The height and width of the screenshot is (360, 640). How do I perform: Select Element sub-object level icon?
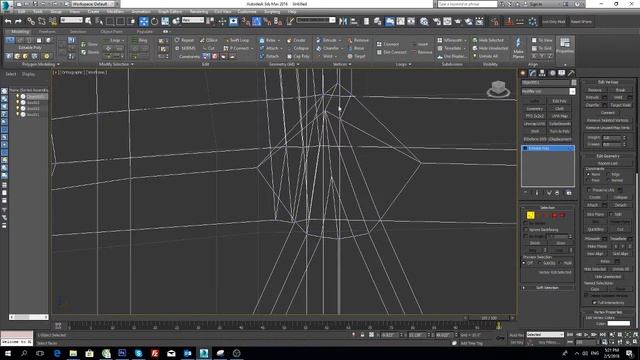(x=562, y=215)
